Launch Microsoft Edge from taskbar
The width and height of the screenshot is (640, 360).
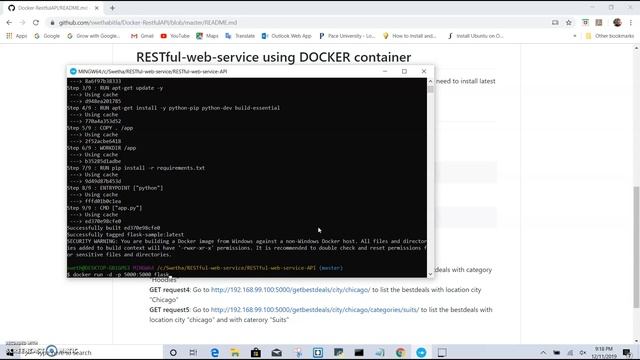click(215, 353)
